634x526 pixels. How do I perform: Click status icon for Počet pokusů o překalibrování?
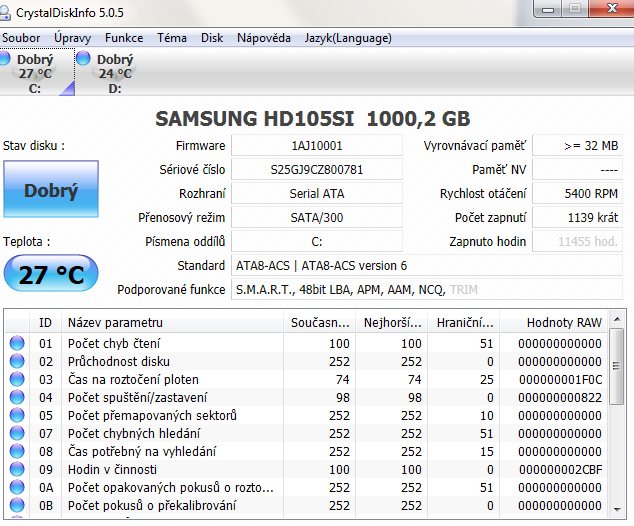click(17, 505)
